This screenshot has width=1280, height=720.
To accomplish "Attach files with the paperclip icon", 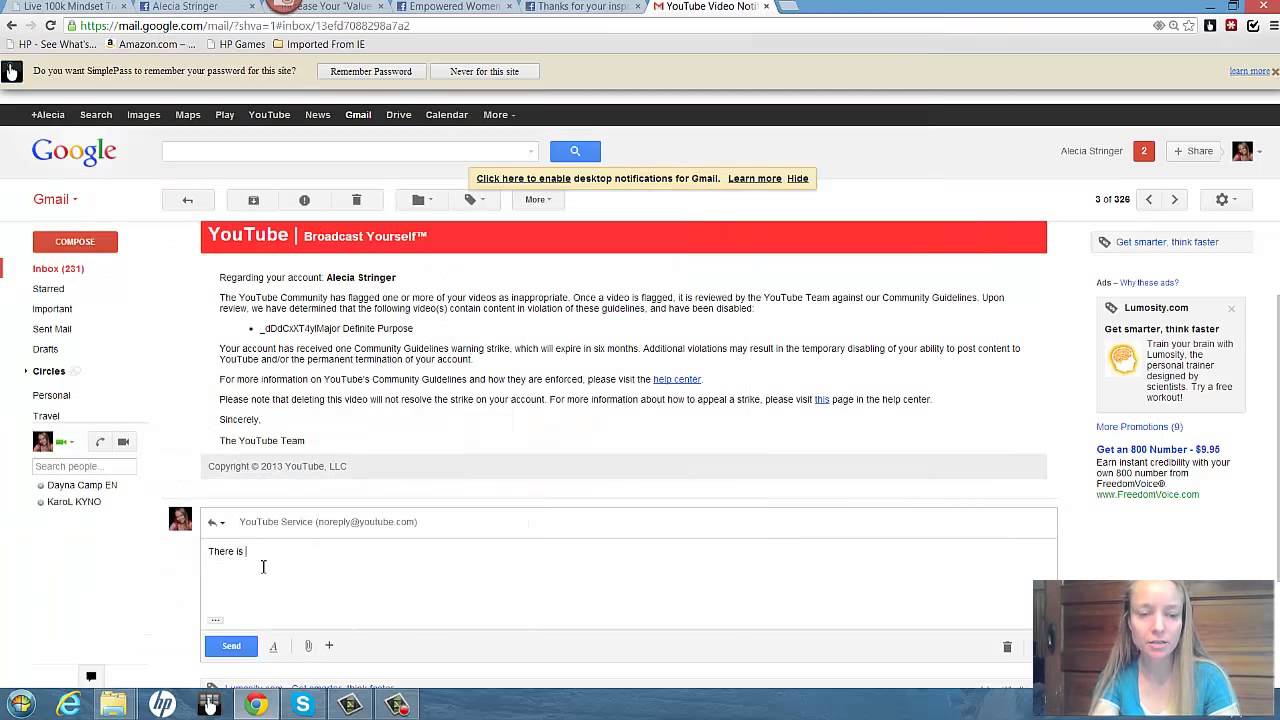I will [x=308, y=646].
